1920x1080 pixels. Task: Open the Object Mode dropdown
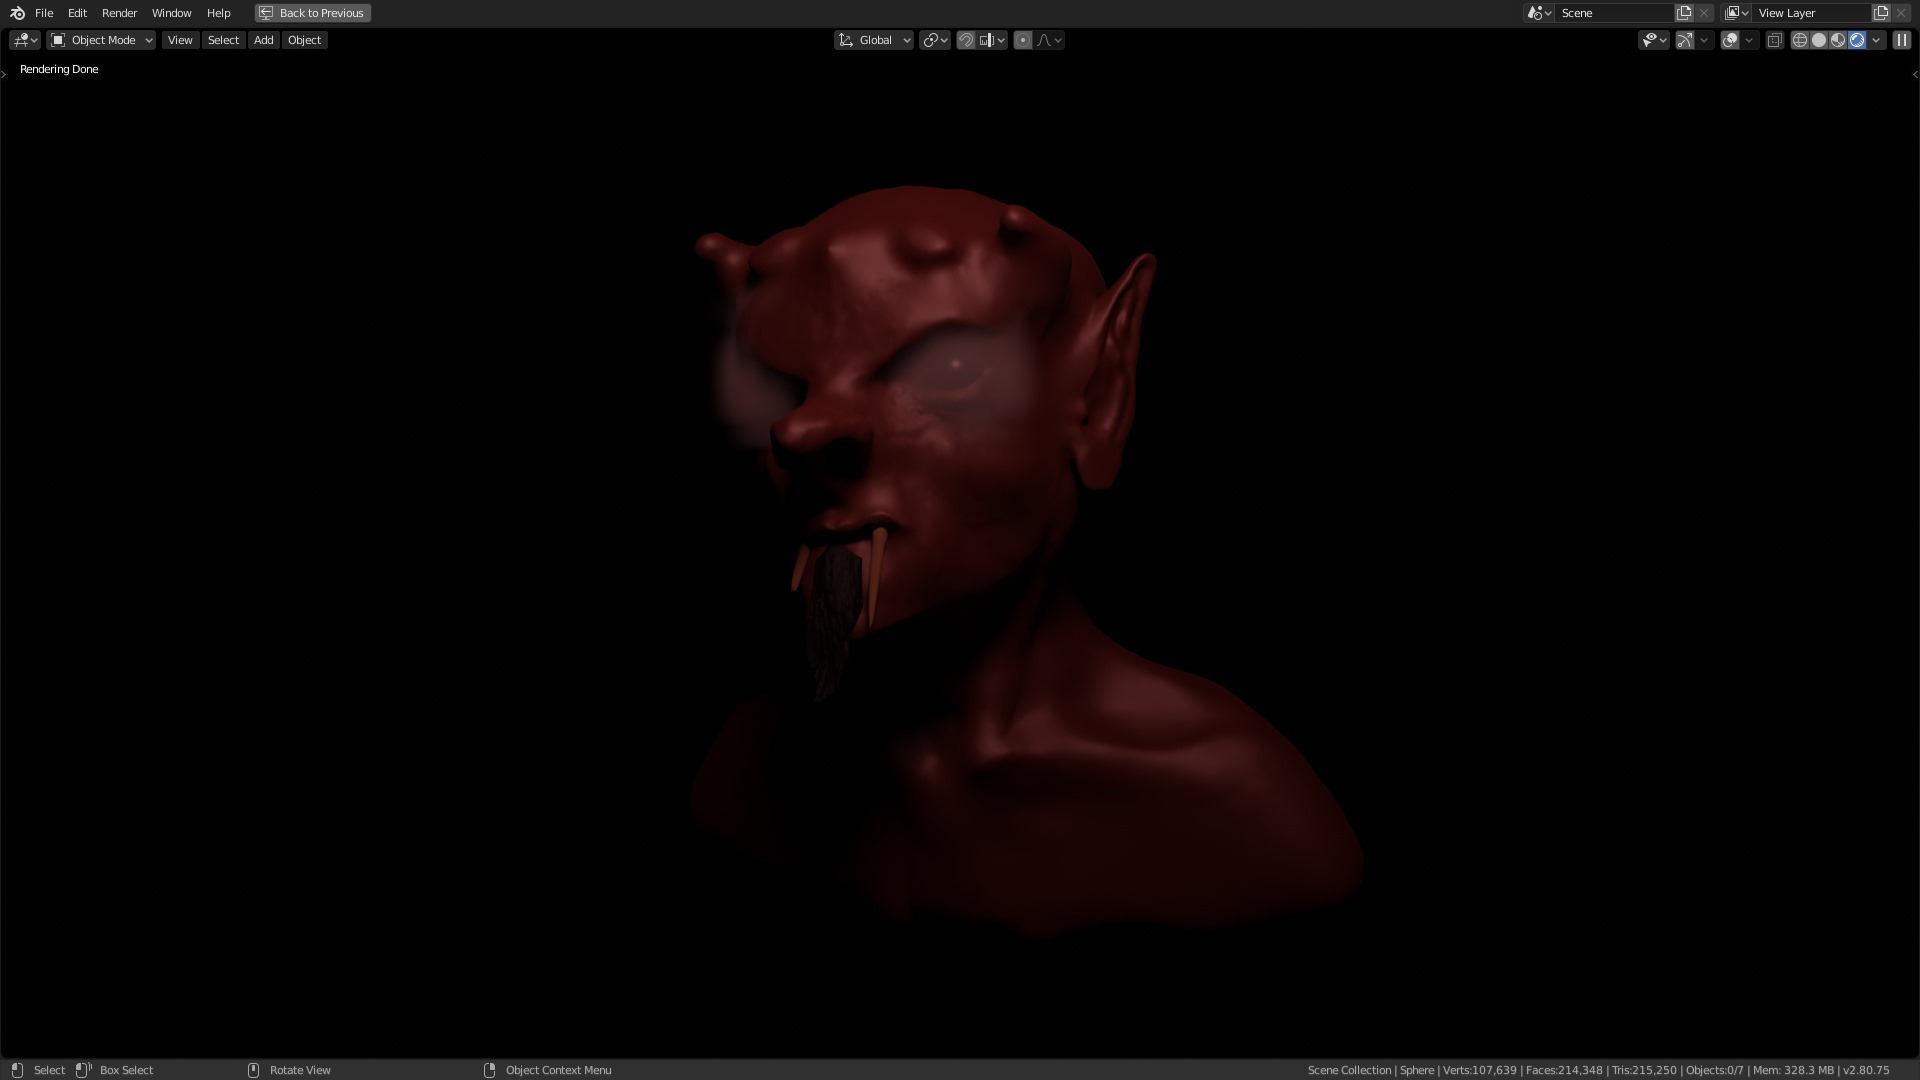(101, 40)
